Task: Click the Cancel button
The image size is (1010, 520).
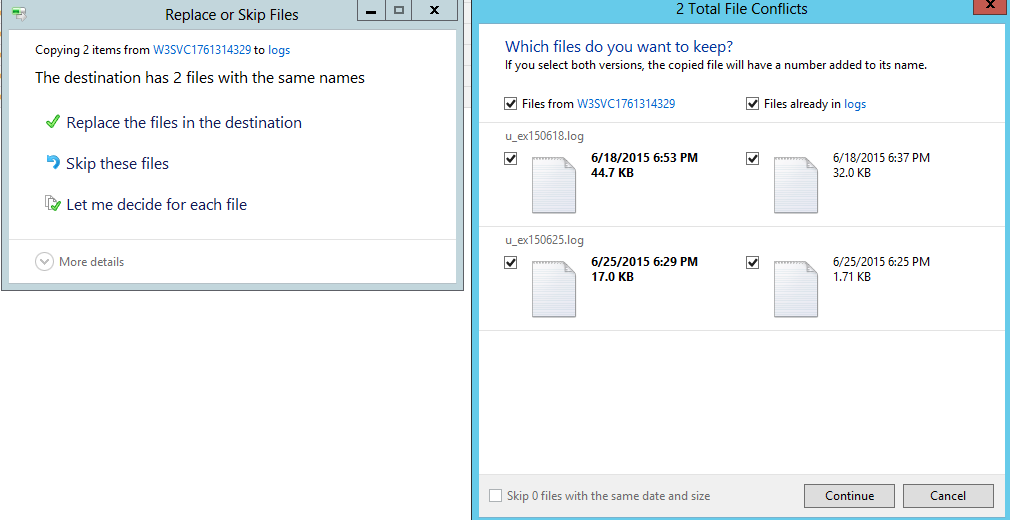Action: pos(948,496)
